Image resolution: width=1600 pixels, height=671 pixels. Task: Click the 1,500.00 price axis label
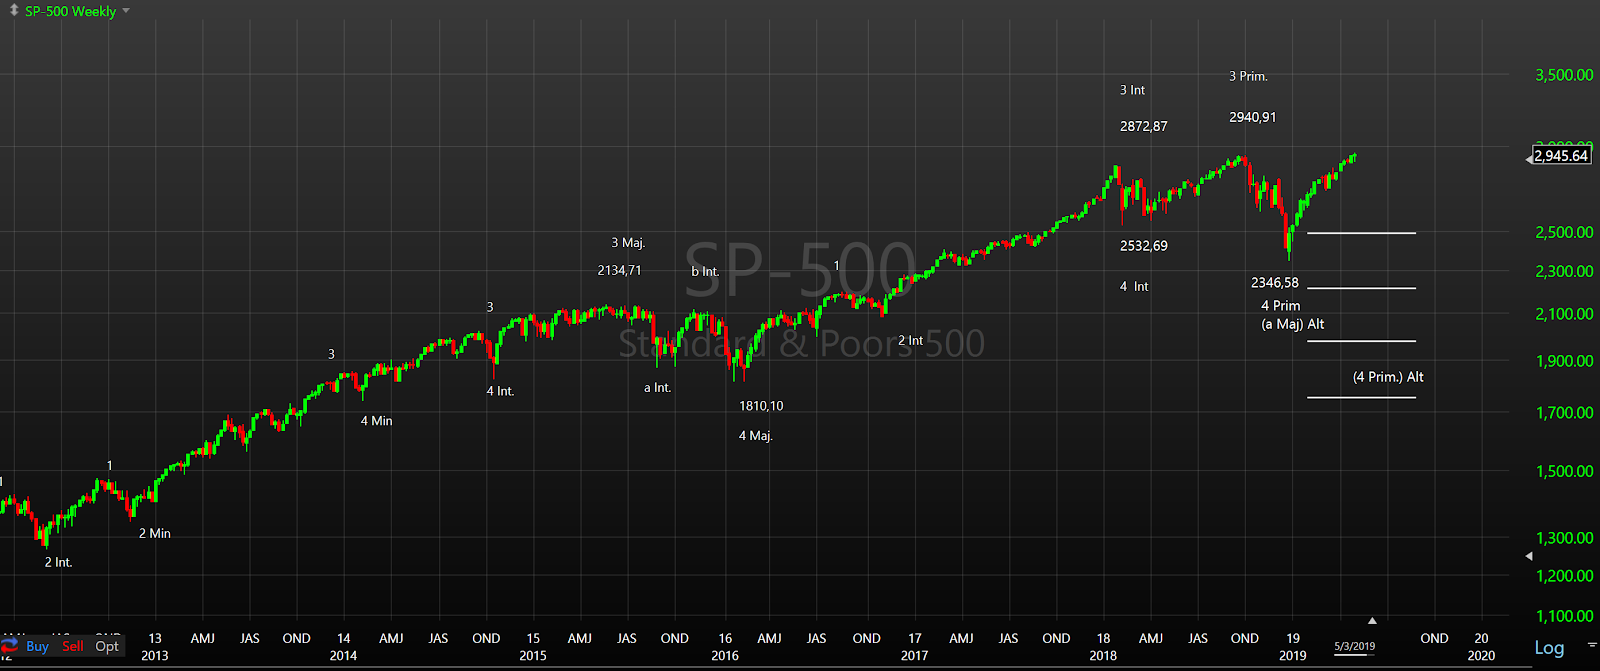pyautogui.click(x=1564, y=471)
